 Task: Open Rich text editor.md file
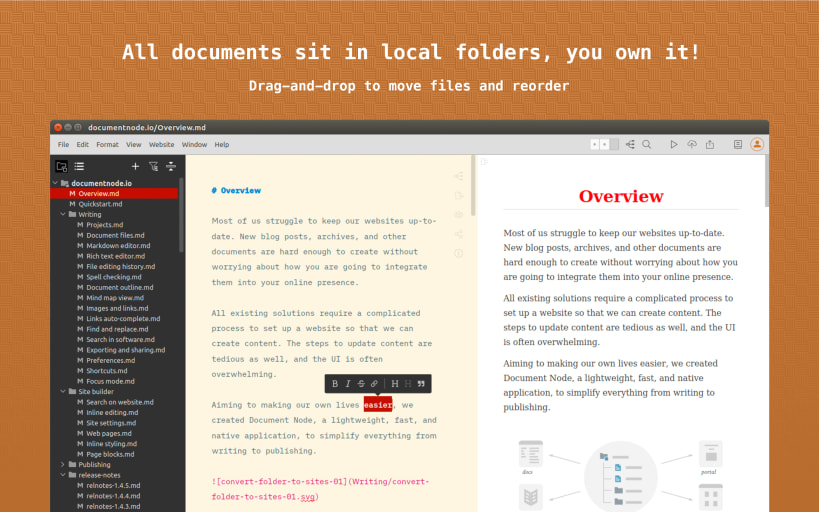click(114, 256)
